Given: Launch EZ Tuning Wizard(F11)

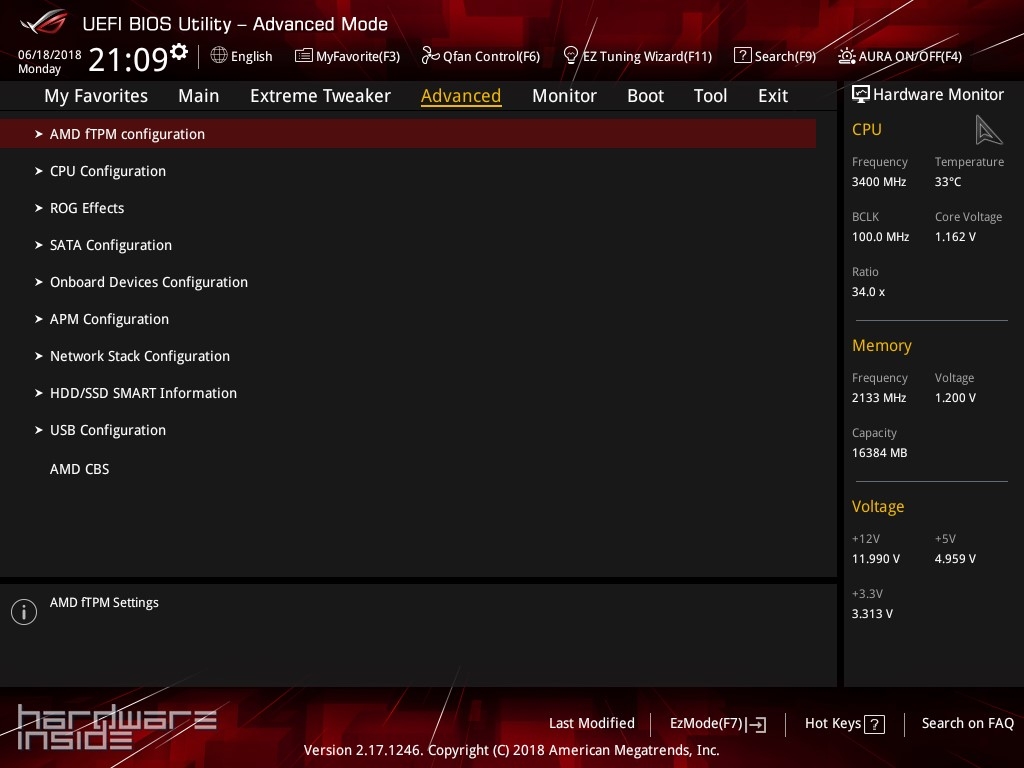Looking at the screenshot, I should [x=637, y=56].
